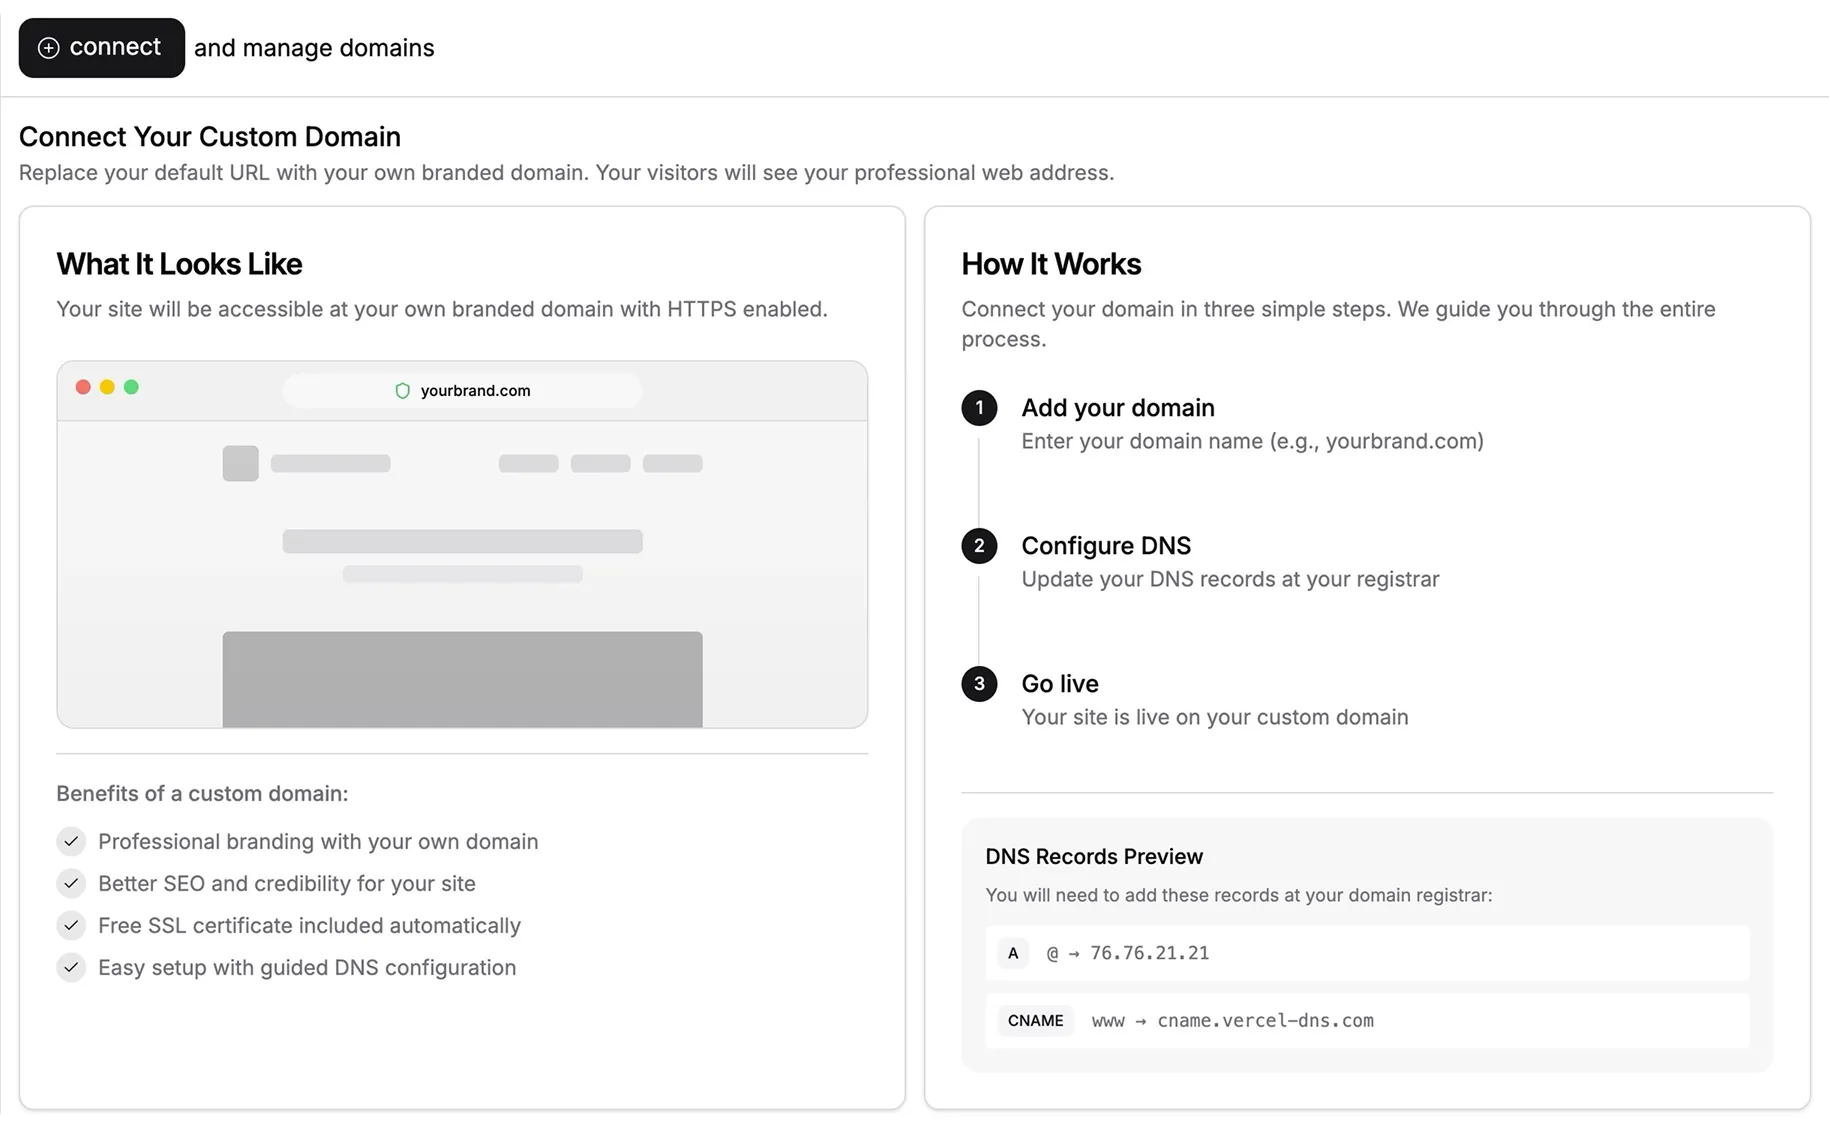The image size is (1830, 1128).
Task: Click the 'Go live' step title
Action: point(1059,684)
